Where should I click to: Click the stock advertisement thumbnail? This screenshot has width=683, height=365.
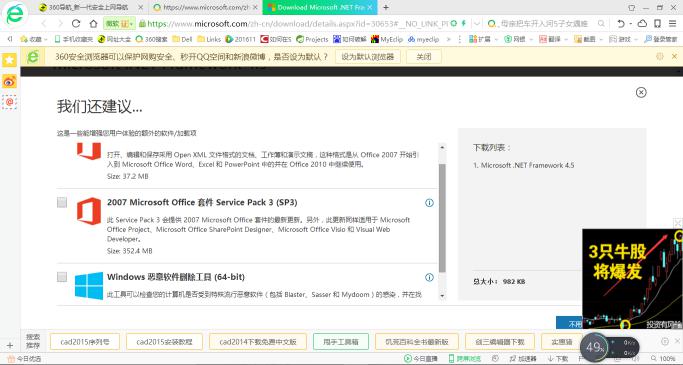pyautogui.click(x=632, y=280)
